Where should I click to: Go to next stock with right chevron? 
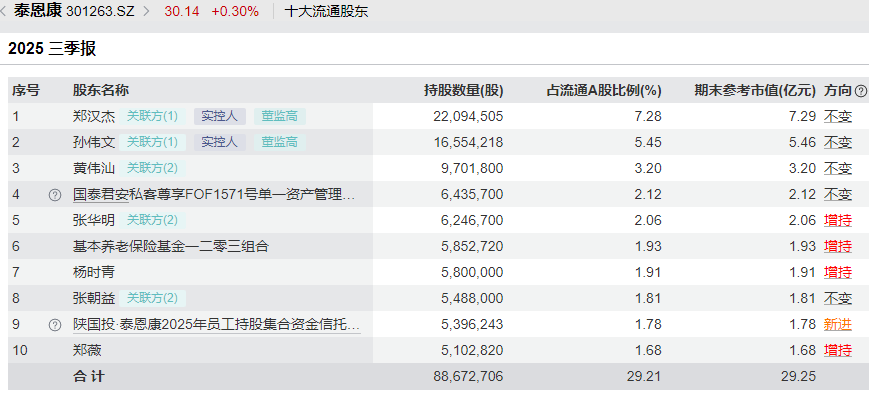pyautogui.click(x=146, y=11)
